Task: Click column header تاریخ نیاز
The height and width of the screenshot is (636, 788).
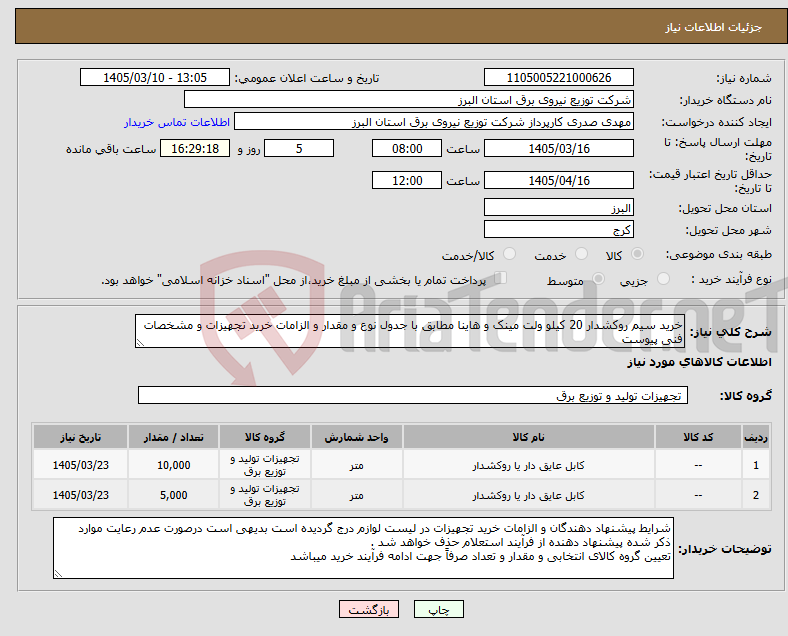Action: coord(80,437)
